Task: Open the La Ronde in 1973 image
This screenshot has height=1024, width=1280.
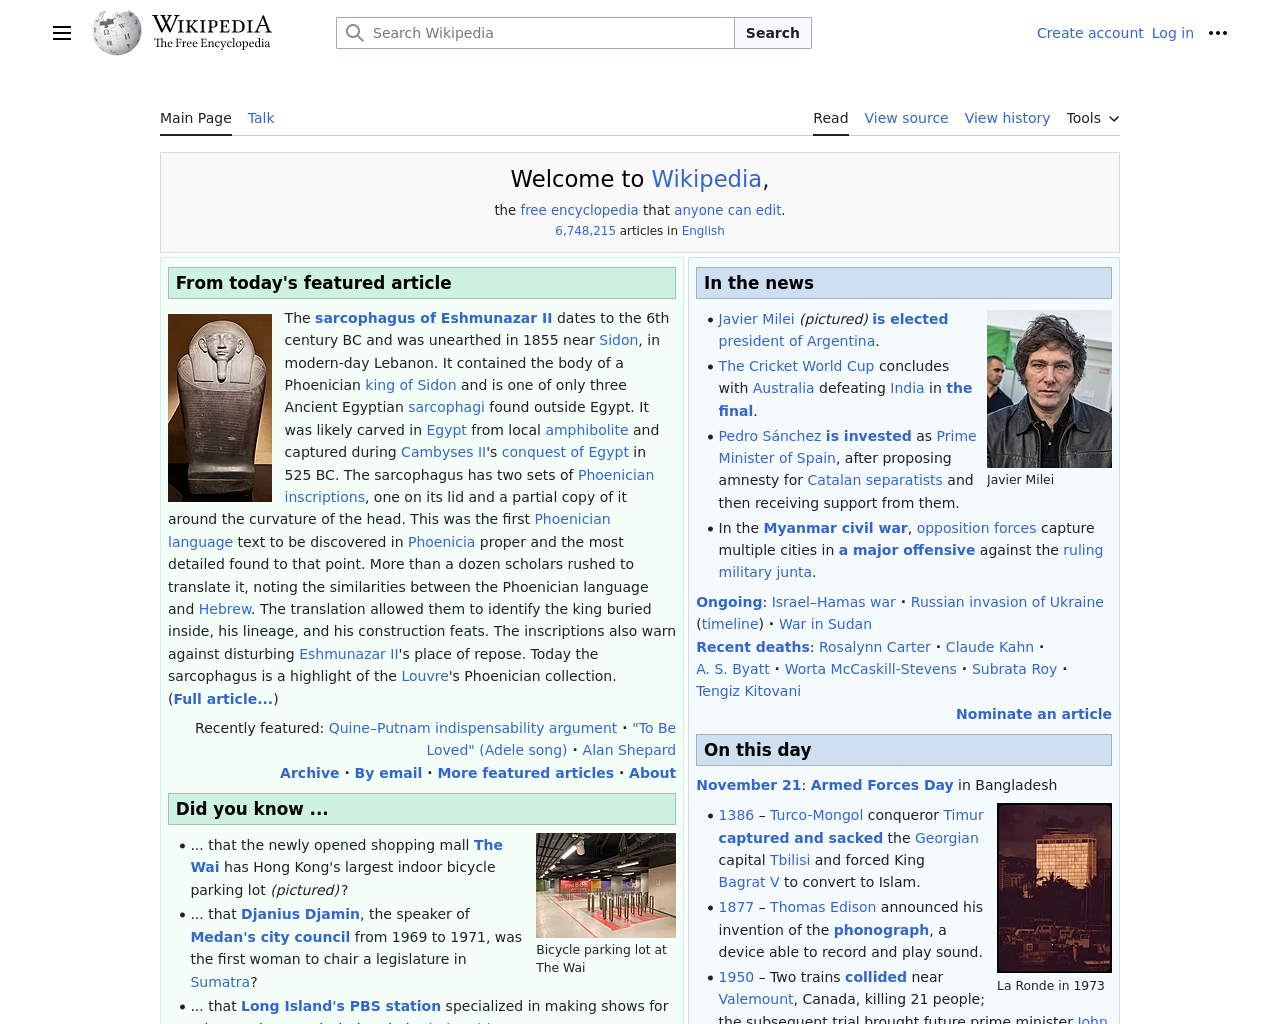Action: click(x=1054, y=888)
